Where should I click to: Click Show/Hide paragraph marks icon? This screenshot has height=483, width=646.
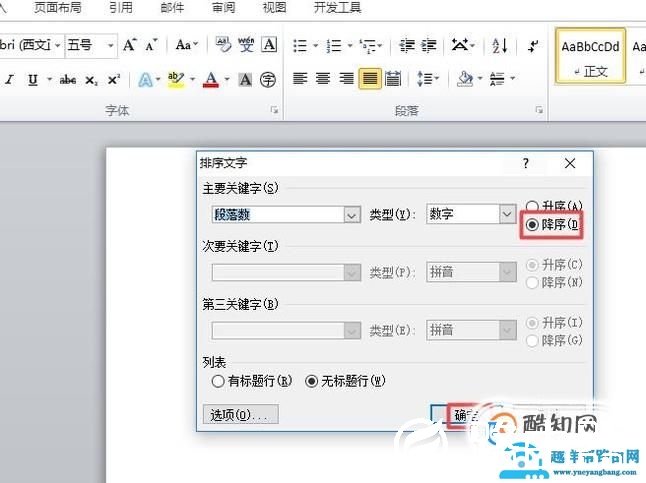pos(533,45)
